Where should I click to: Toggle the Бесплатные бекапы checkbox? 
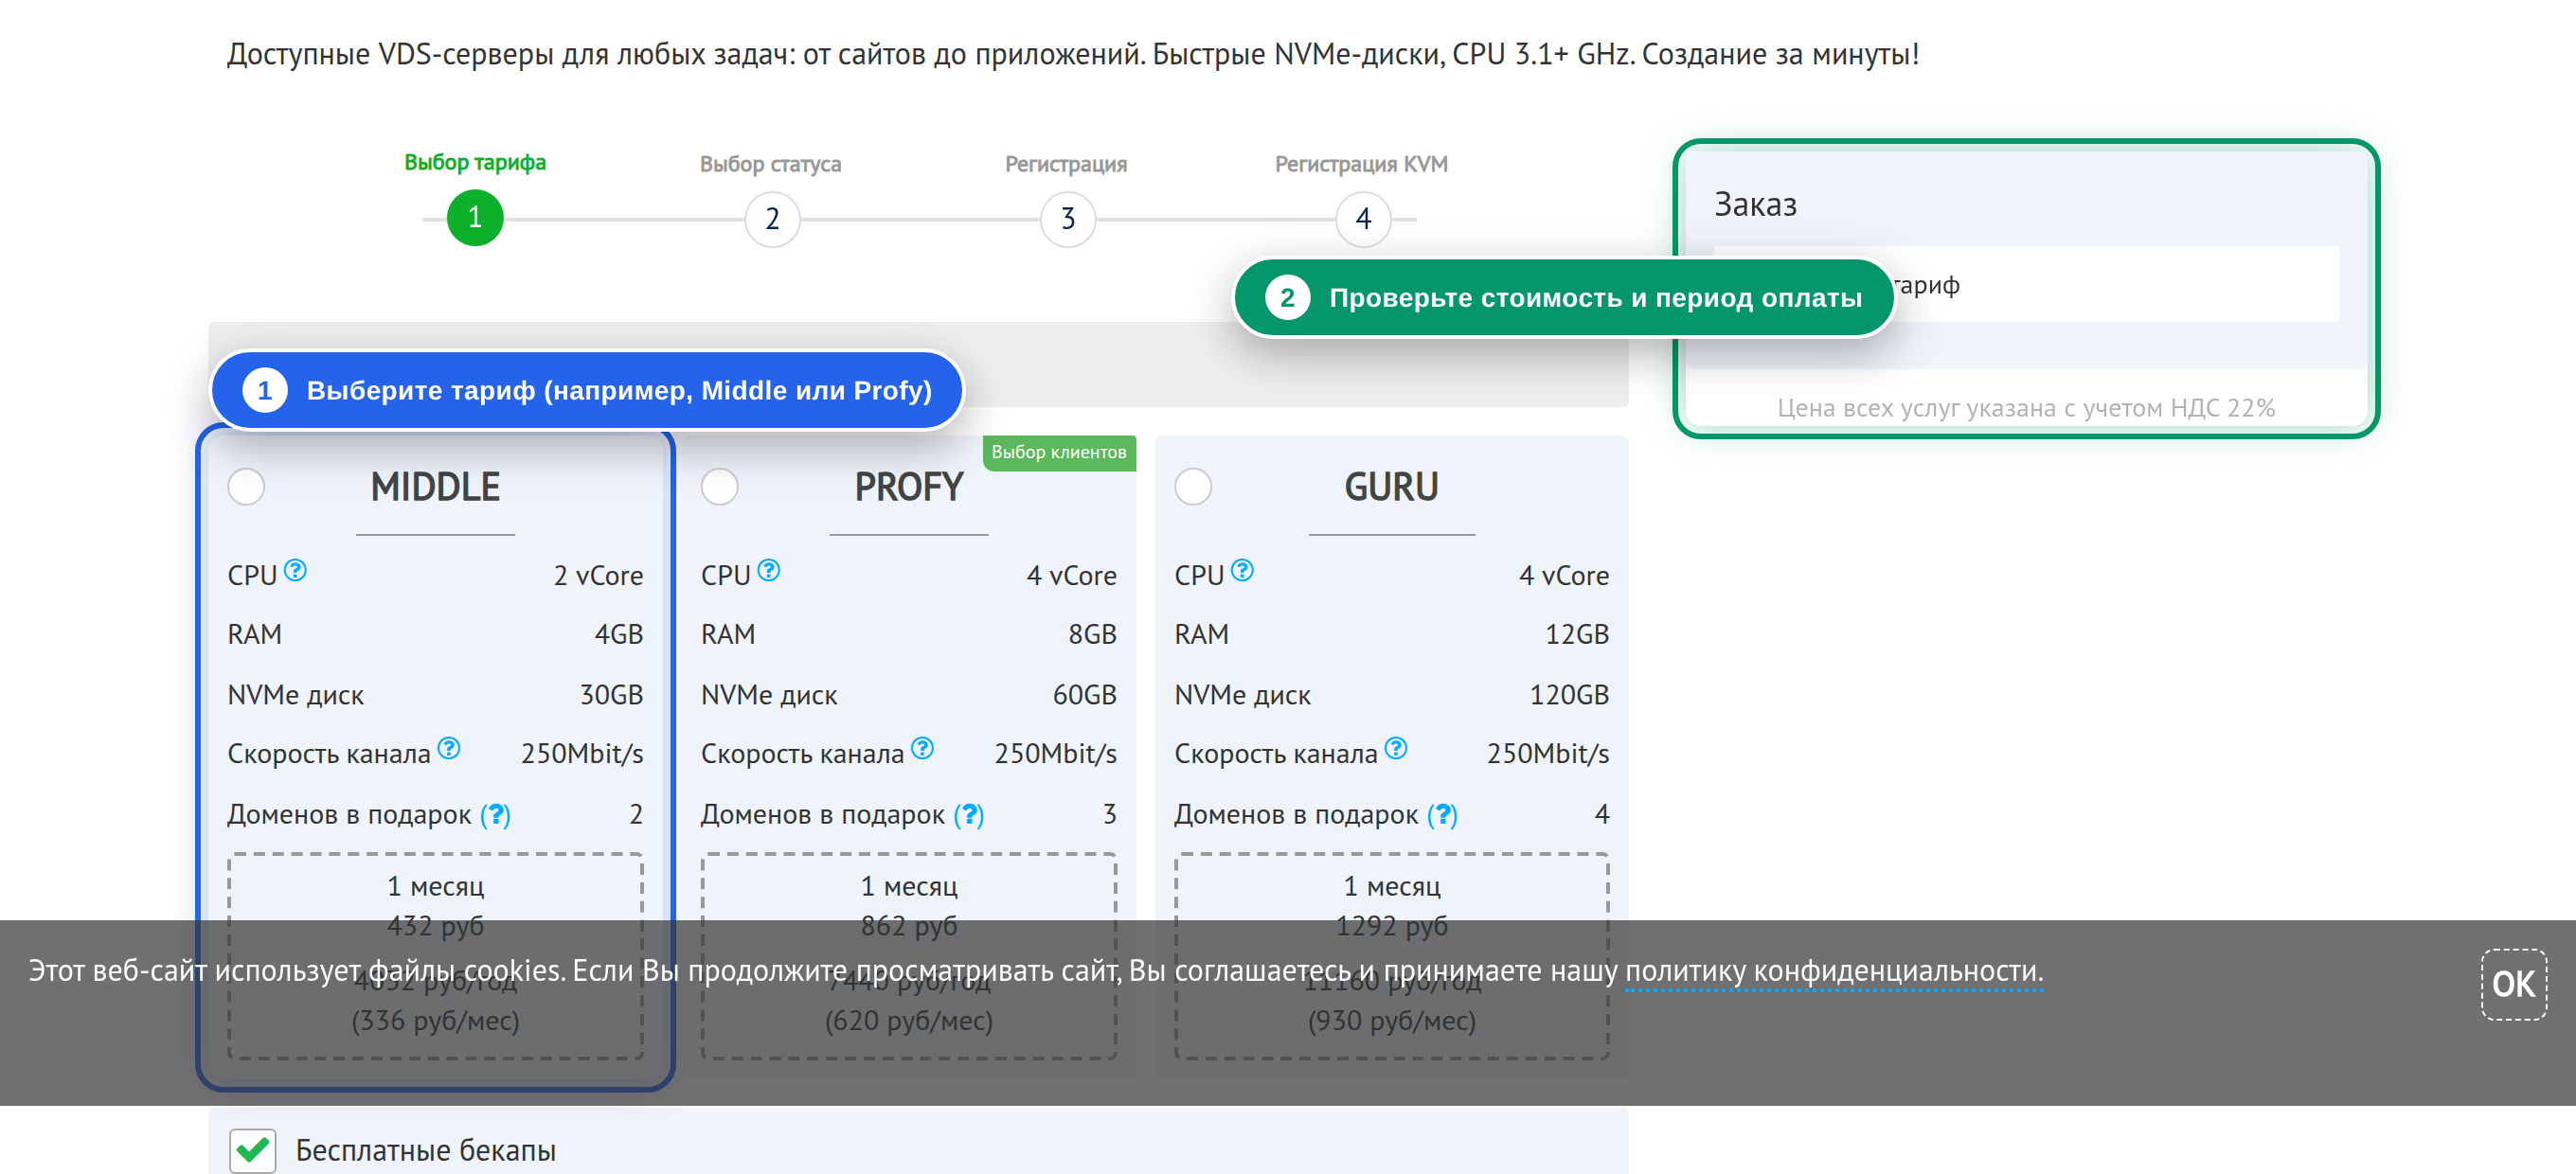click(252, 1149)
